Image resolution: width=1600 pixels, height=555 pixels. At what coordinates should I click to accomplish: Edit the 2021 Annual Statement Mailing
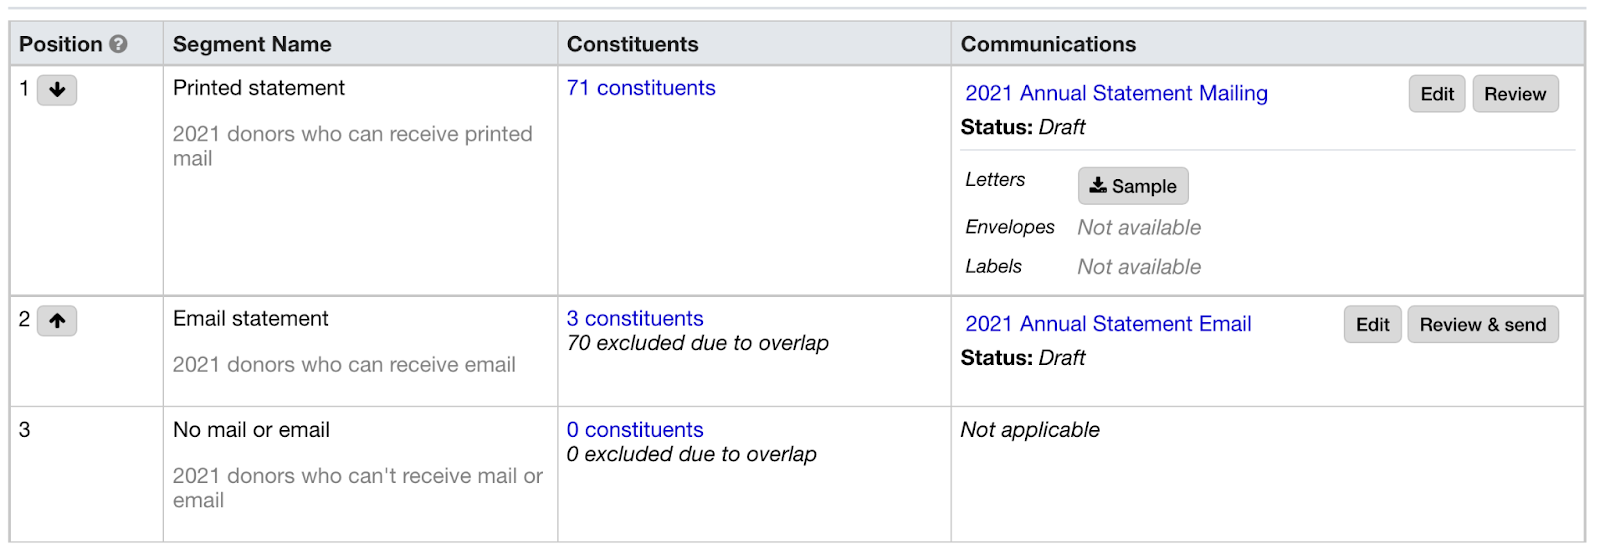1437,94
